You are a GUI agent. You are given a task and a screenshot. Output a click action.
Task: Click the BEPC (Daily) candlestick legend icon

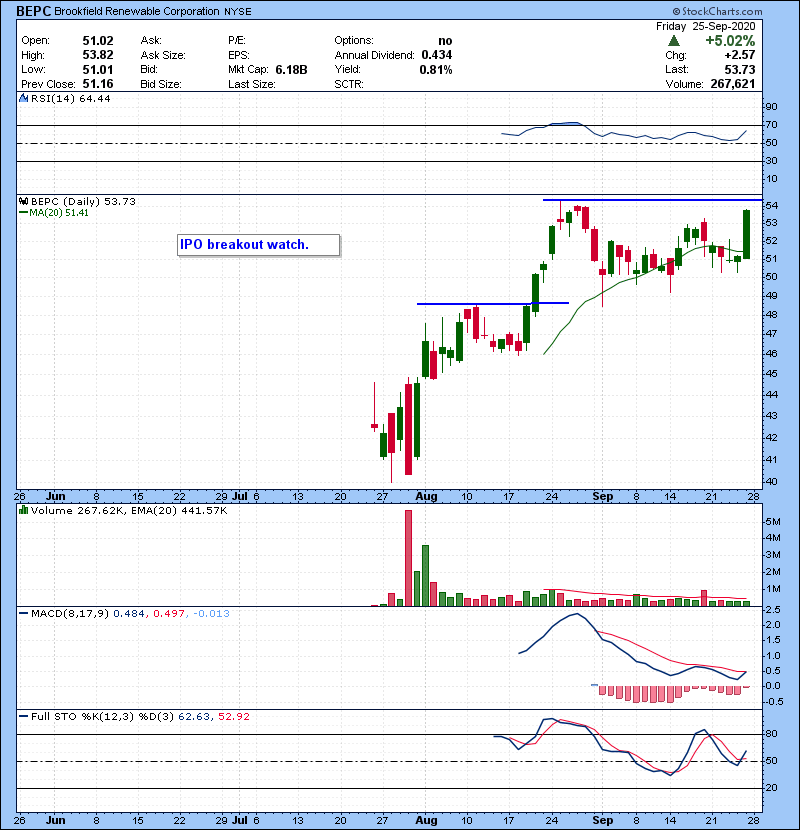pos(23,201)
